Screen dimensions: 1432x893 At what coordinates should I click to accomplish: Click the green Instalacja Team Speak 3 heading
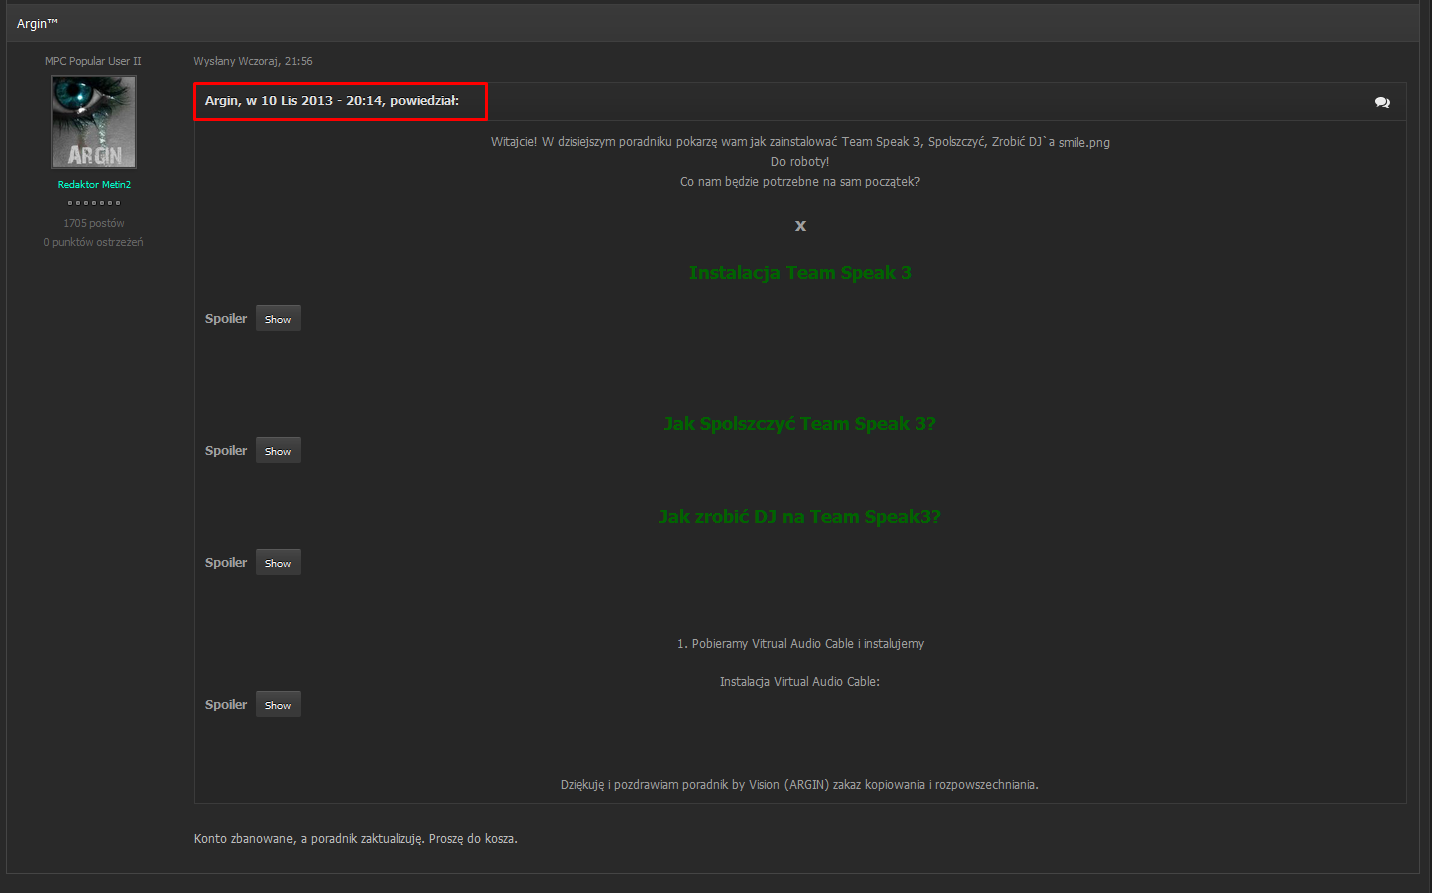[800, 273]
